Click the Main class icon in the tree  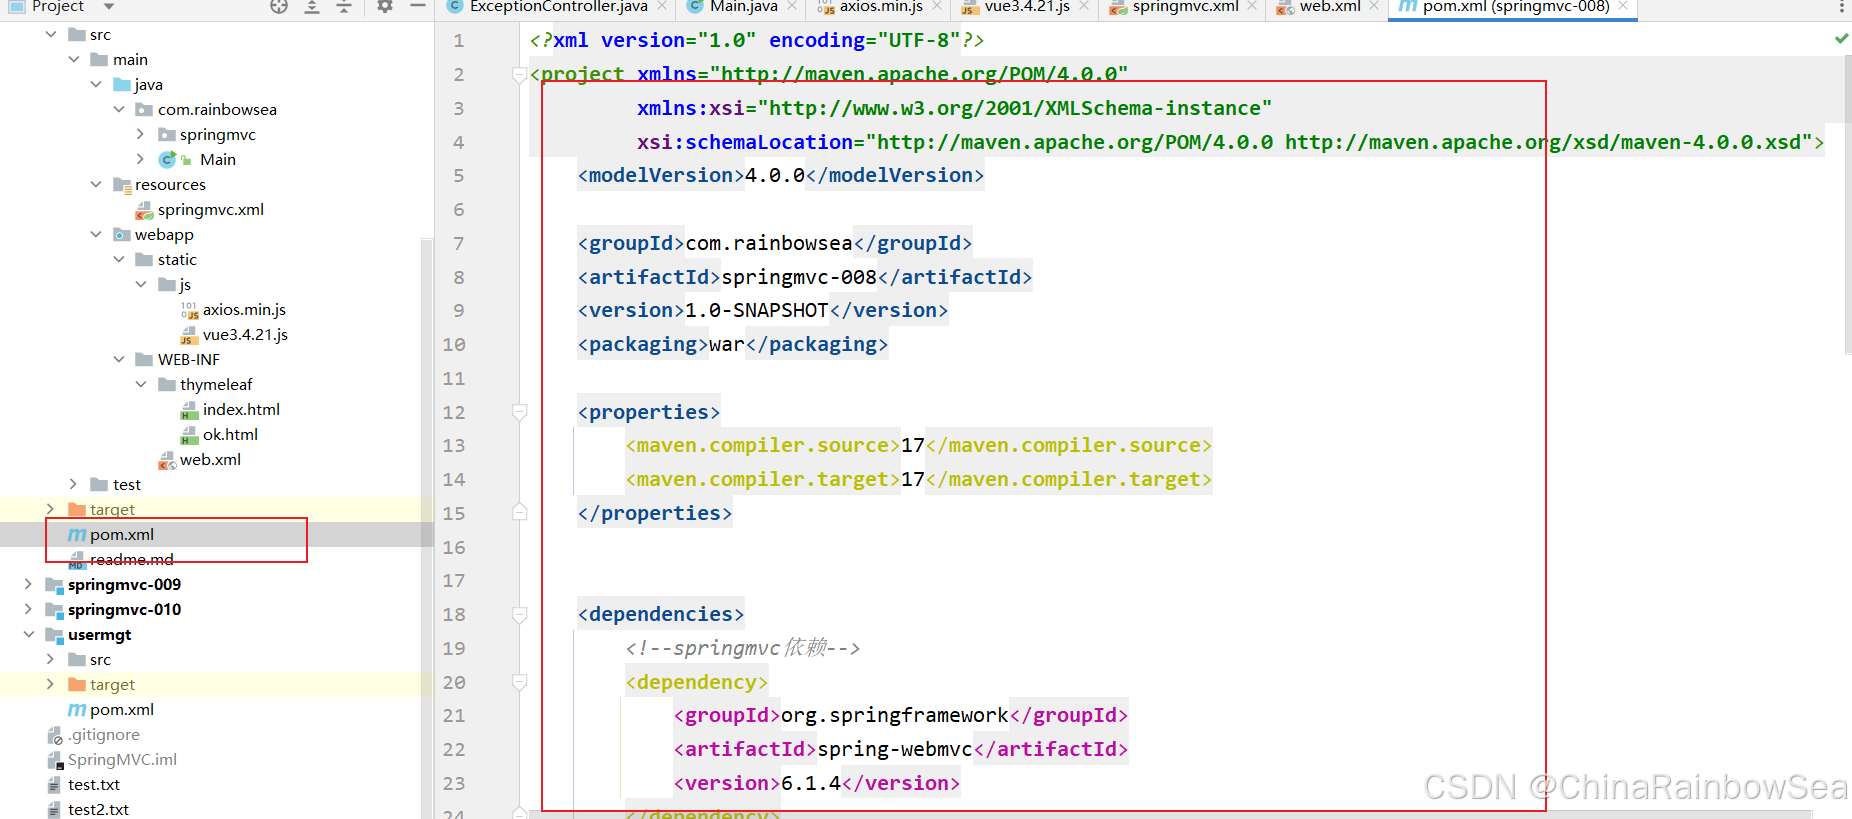167,159
